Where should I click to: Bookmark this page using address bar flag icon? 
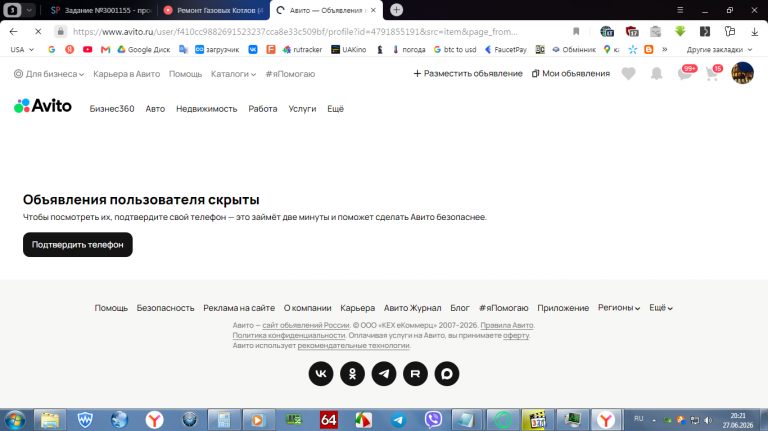[576, 31]
